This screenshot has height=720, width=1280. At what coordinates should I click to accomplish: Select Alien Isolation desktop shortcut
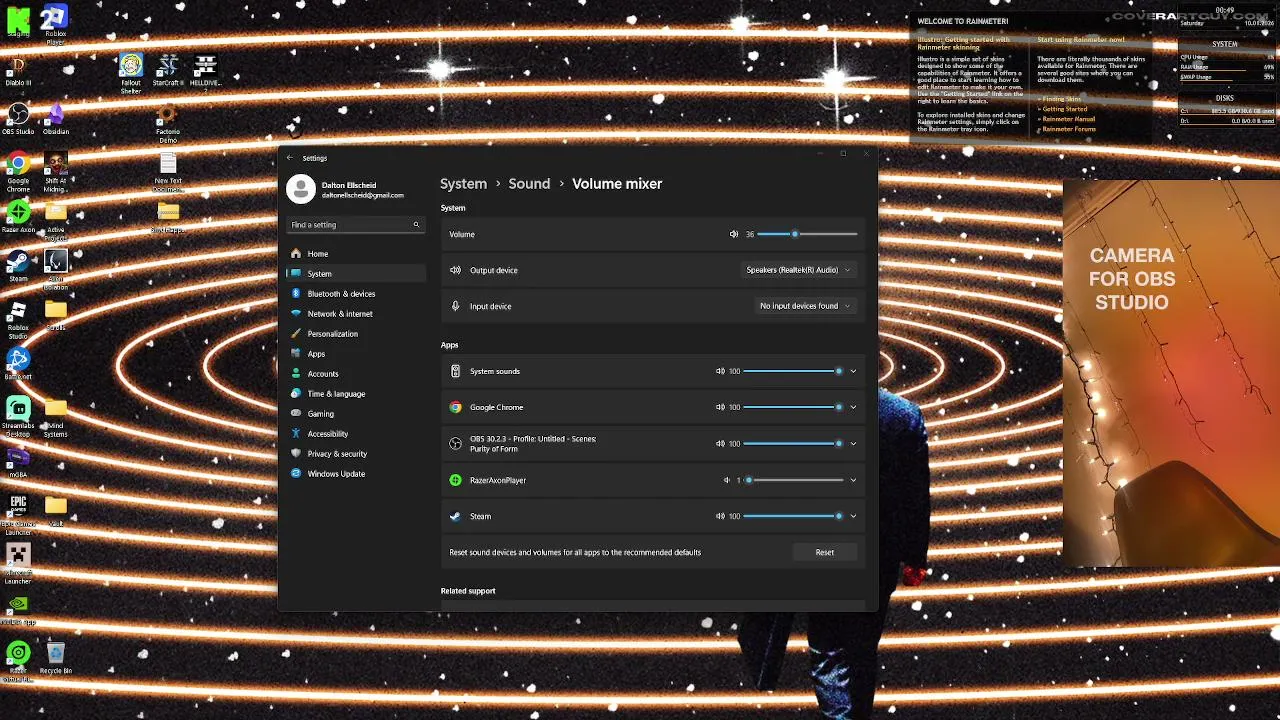[x=56, y=270]
